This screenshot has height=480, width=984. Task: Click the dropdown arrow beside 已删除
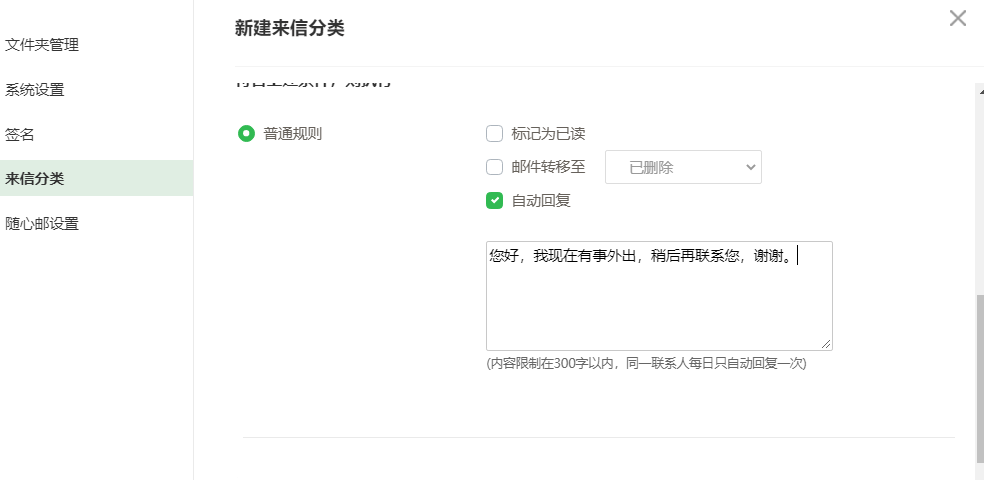(751, 167)
